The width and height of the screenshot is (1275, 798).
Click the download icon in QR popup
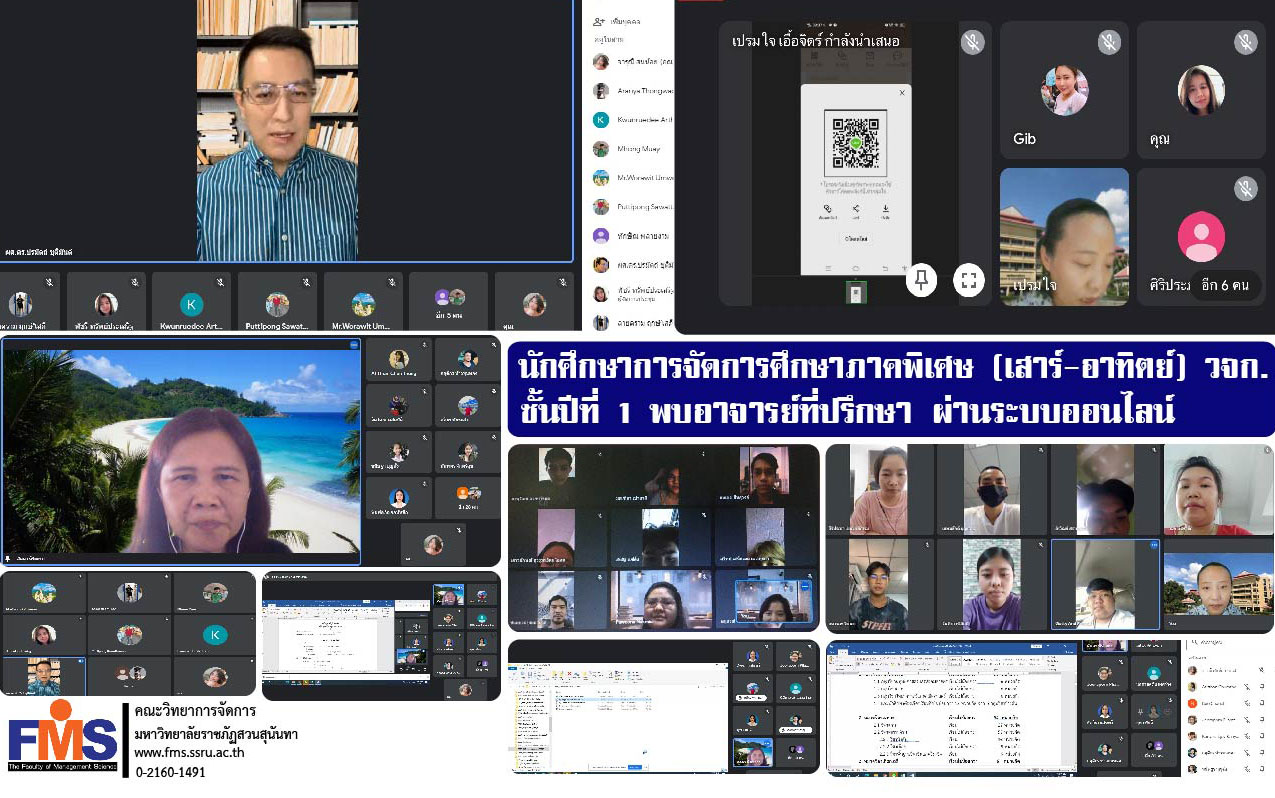[x=885, y=210]
